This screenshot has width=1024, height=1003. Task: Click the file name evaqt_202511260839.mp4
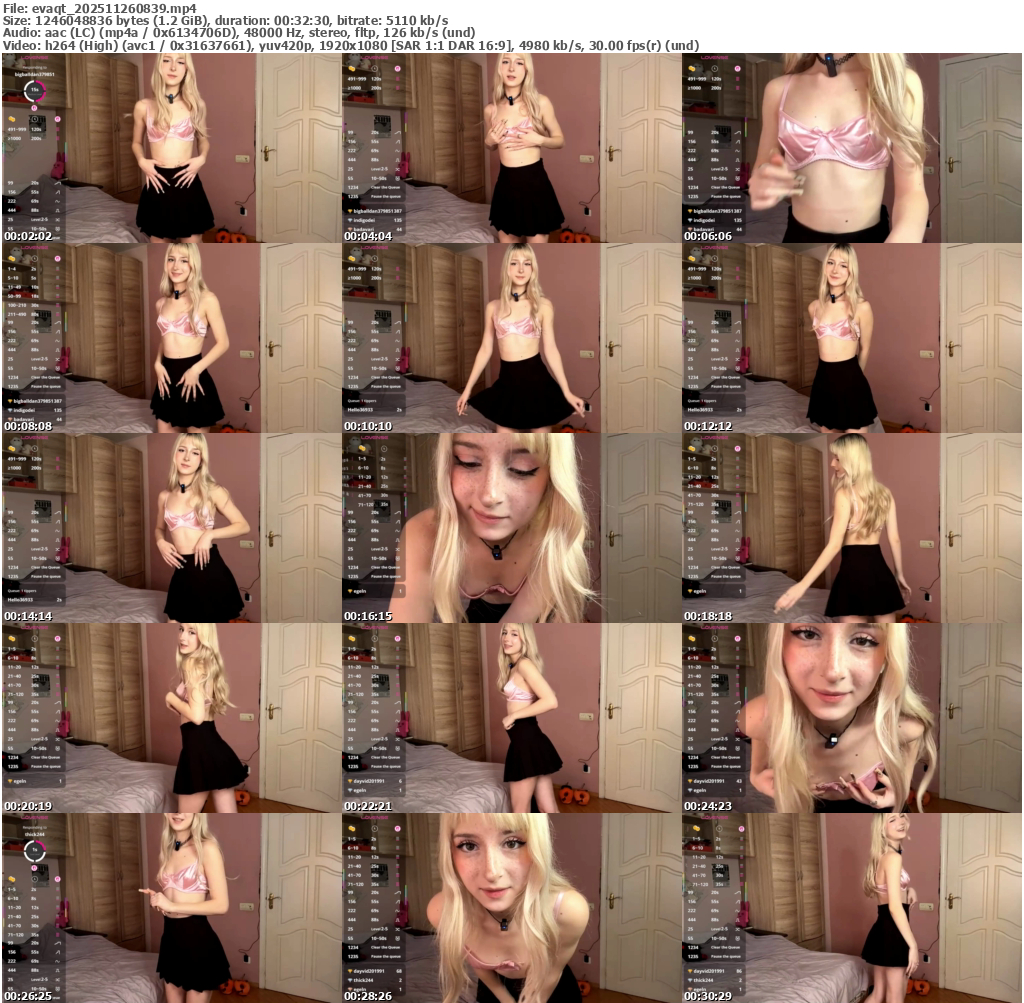click(115, 8)
